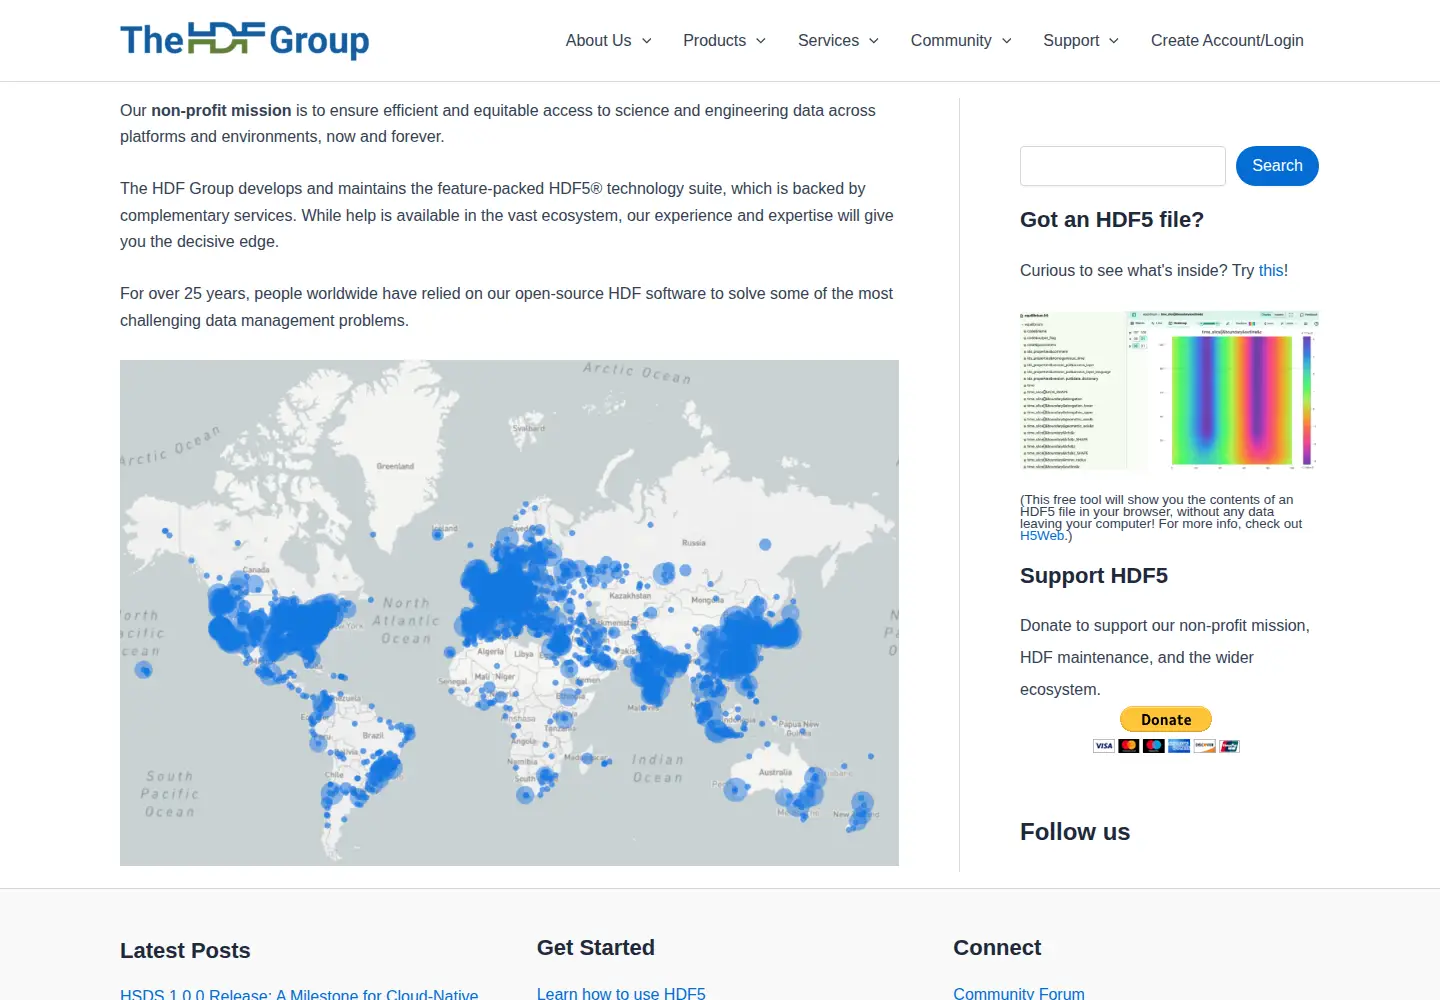The width and height of the screenshot is (1440, 1000).
Task: Open the H5Web link
Action: 1042,536
